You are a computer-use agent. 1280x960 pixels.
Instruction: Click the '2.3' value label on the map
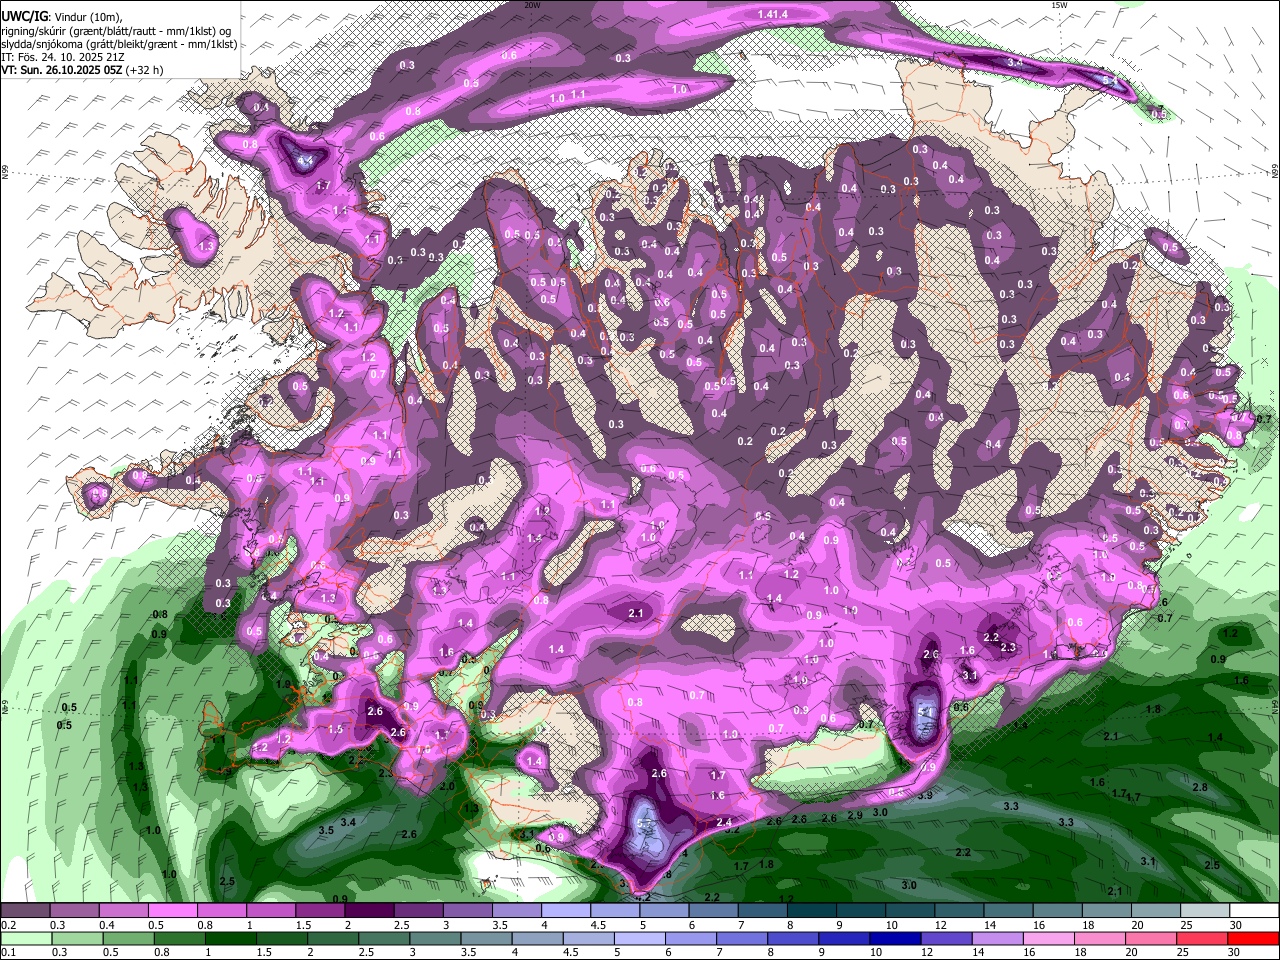[x=1008, y=648]
